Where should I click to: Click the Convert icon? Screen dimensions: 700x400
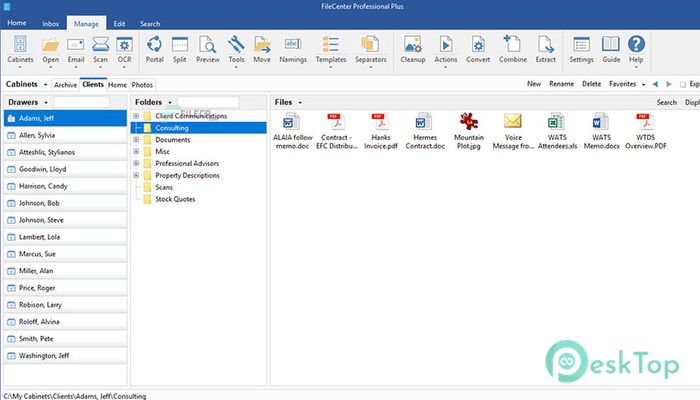point(478,50)
